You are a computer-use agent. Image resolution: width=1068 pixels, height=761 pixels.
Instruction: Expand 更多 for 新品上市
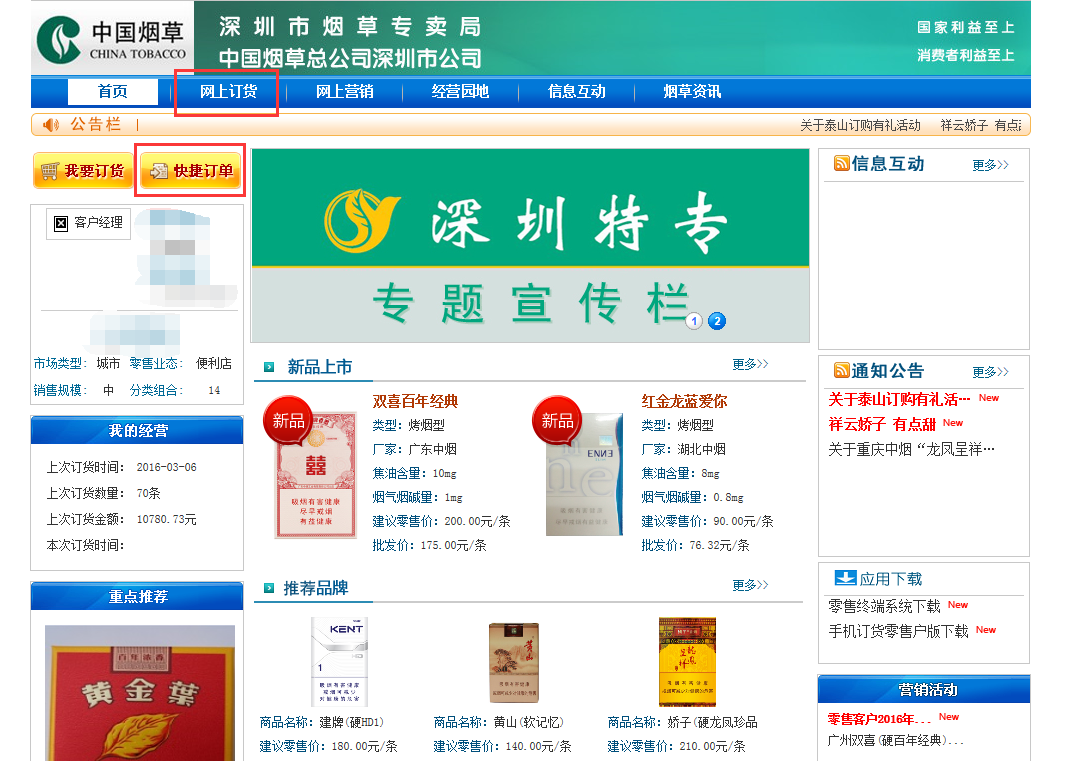click(750, 364)
